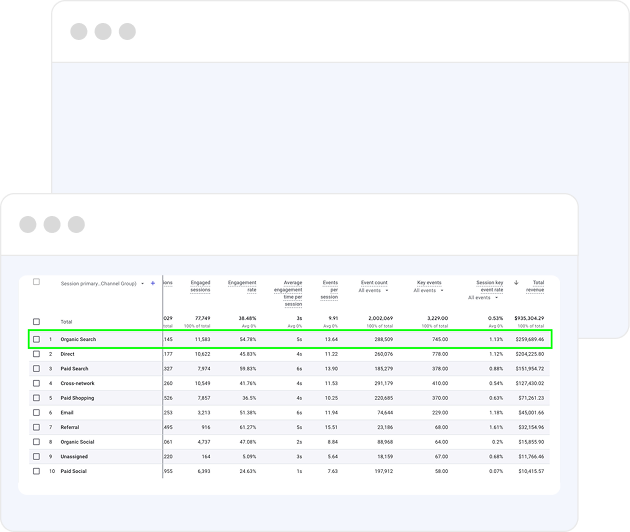Toggle the select-all checkbox in the table header

tap(36, 282)
